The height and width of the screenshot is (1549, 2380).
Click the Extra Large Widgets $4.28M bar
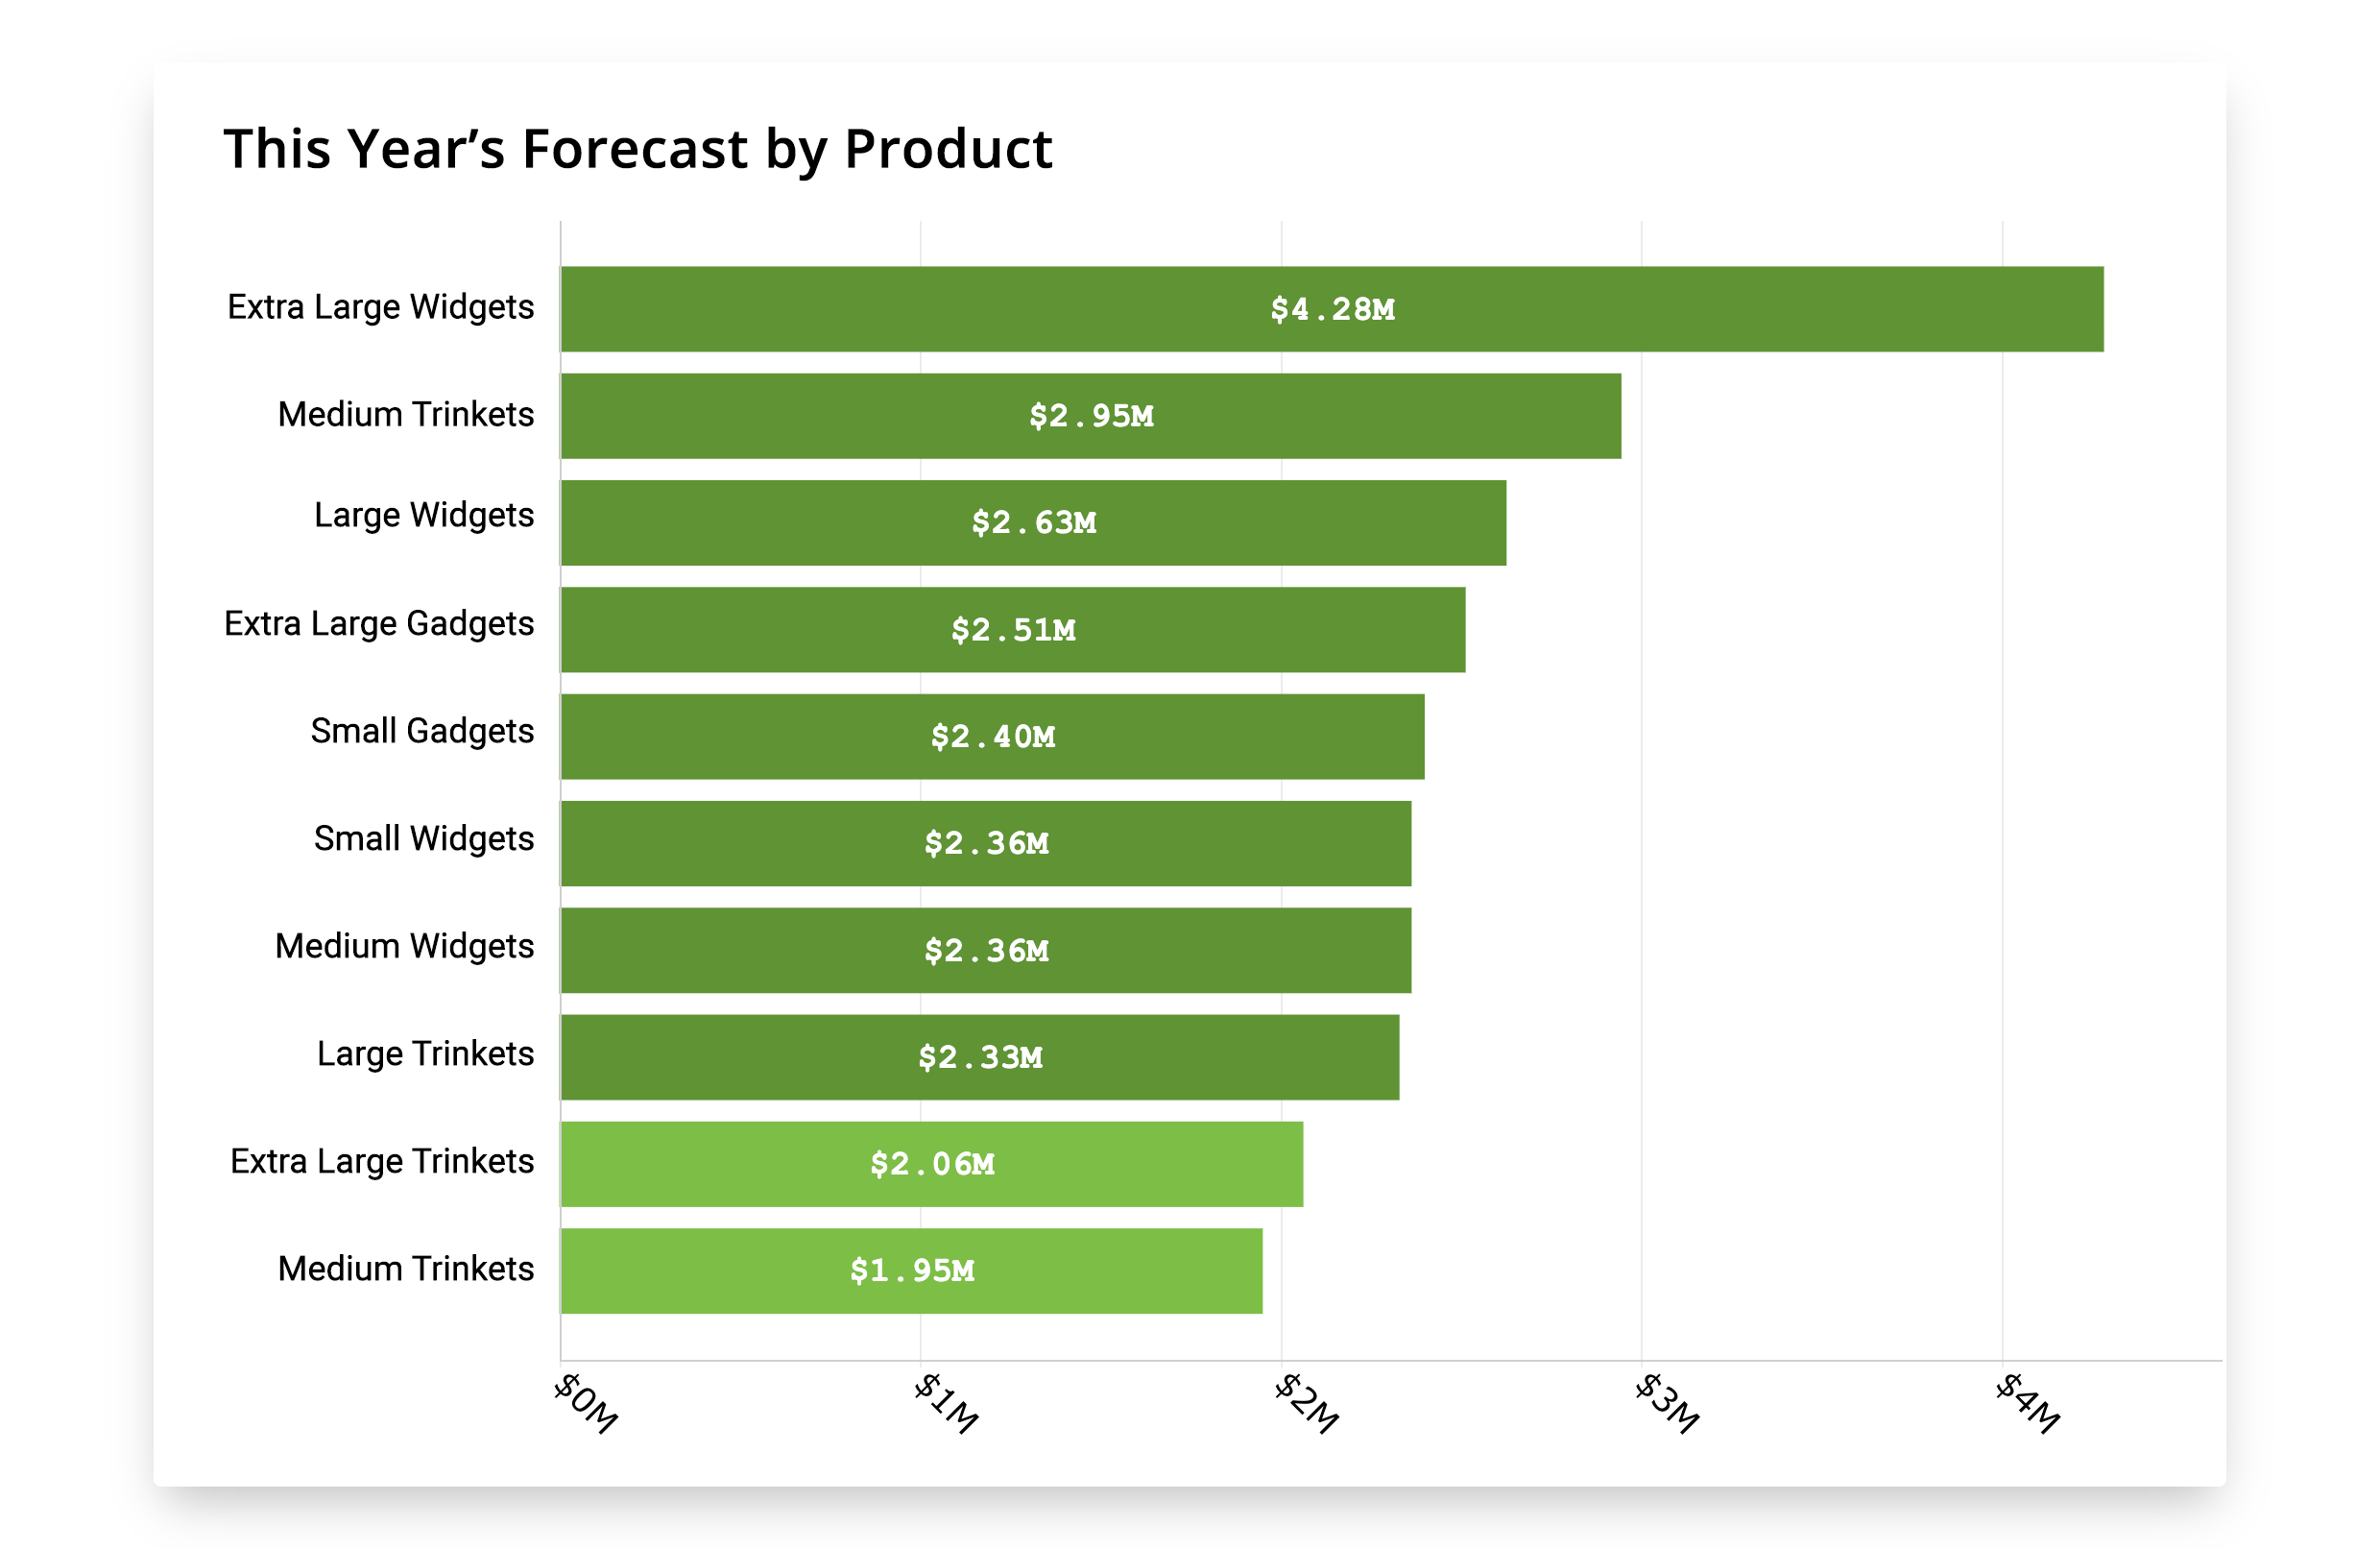tap(1331, 309)
